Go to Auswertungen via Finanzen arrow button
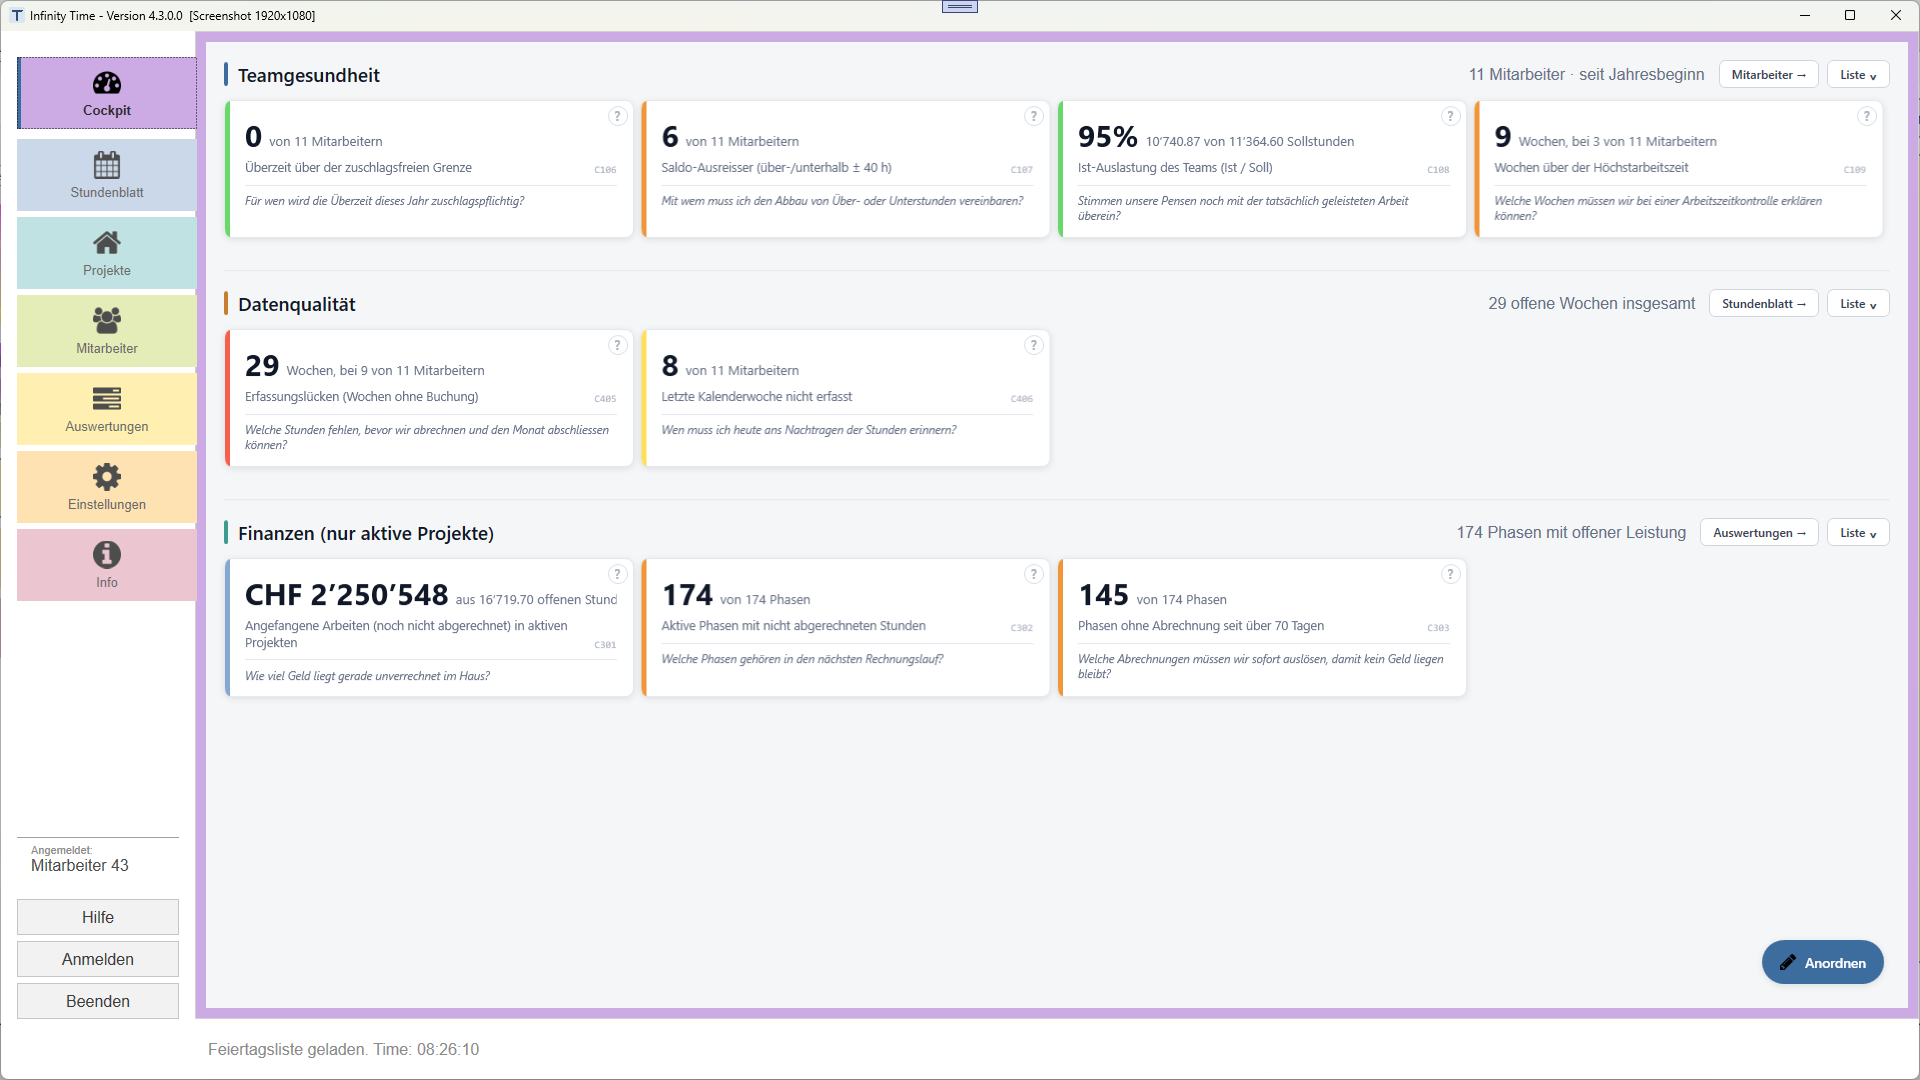The height and width of the screenshot is (1080, 1920). pos(1759,533)
